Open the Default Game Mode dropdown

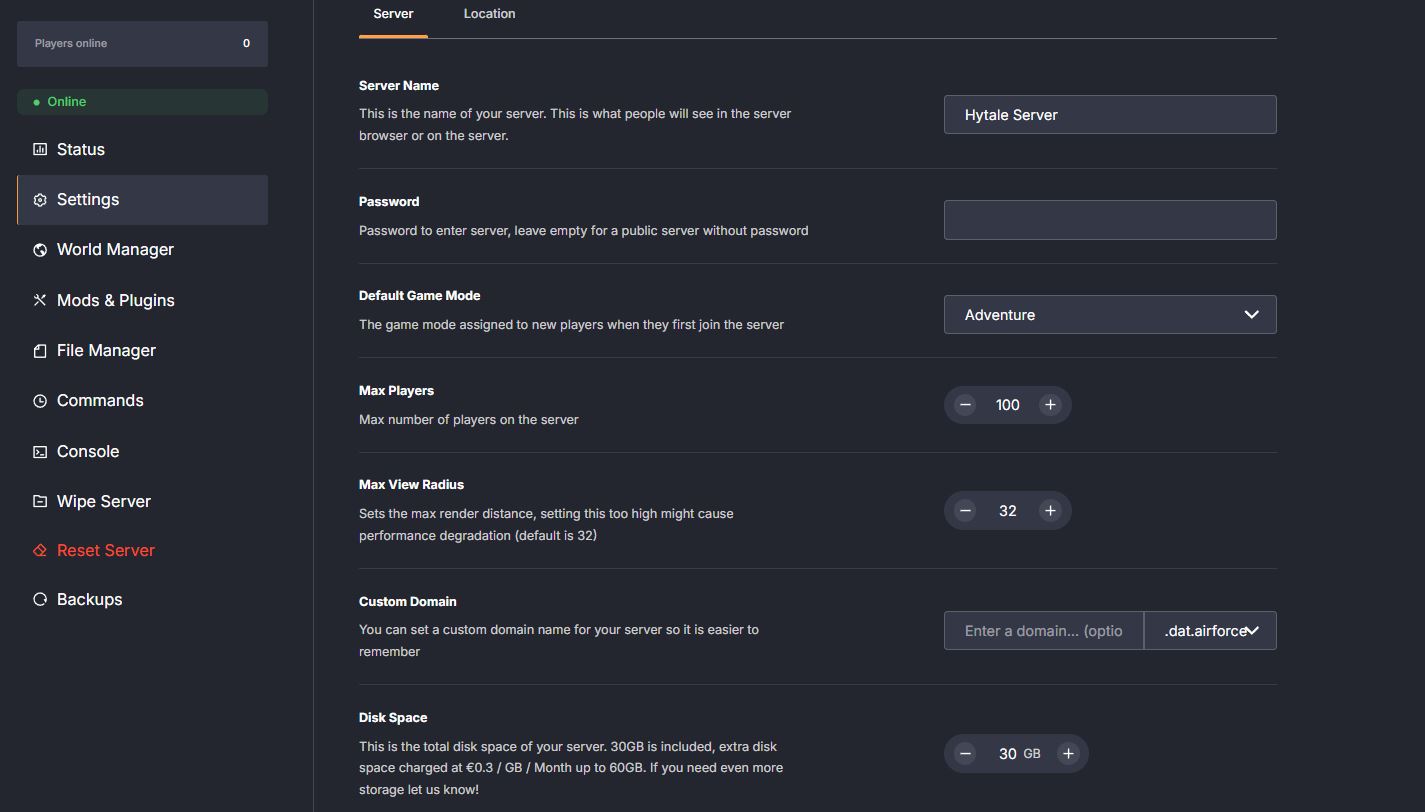tap(1110, 314)
